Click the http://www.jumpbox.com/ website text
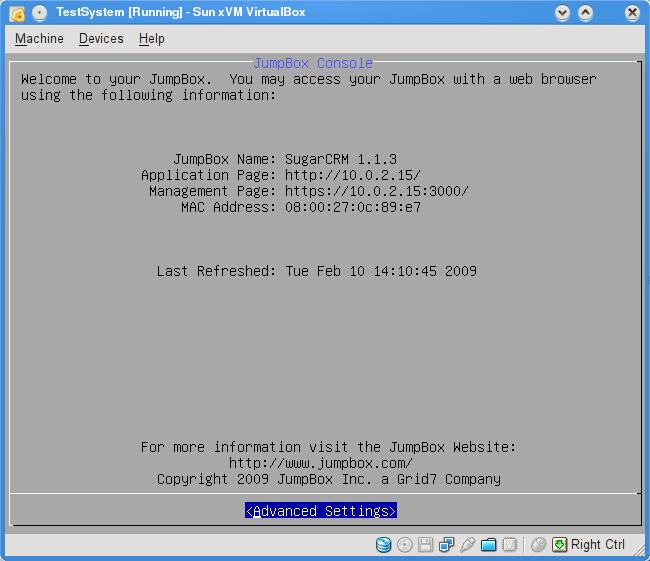This screenshot has width=650, height=561. pos(320,463)
